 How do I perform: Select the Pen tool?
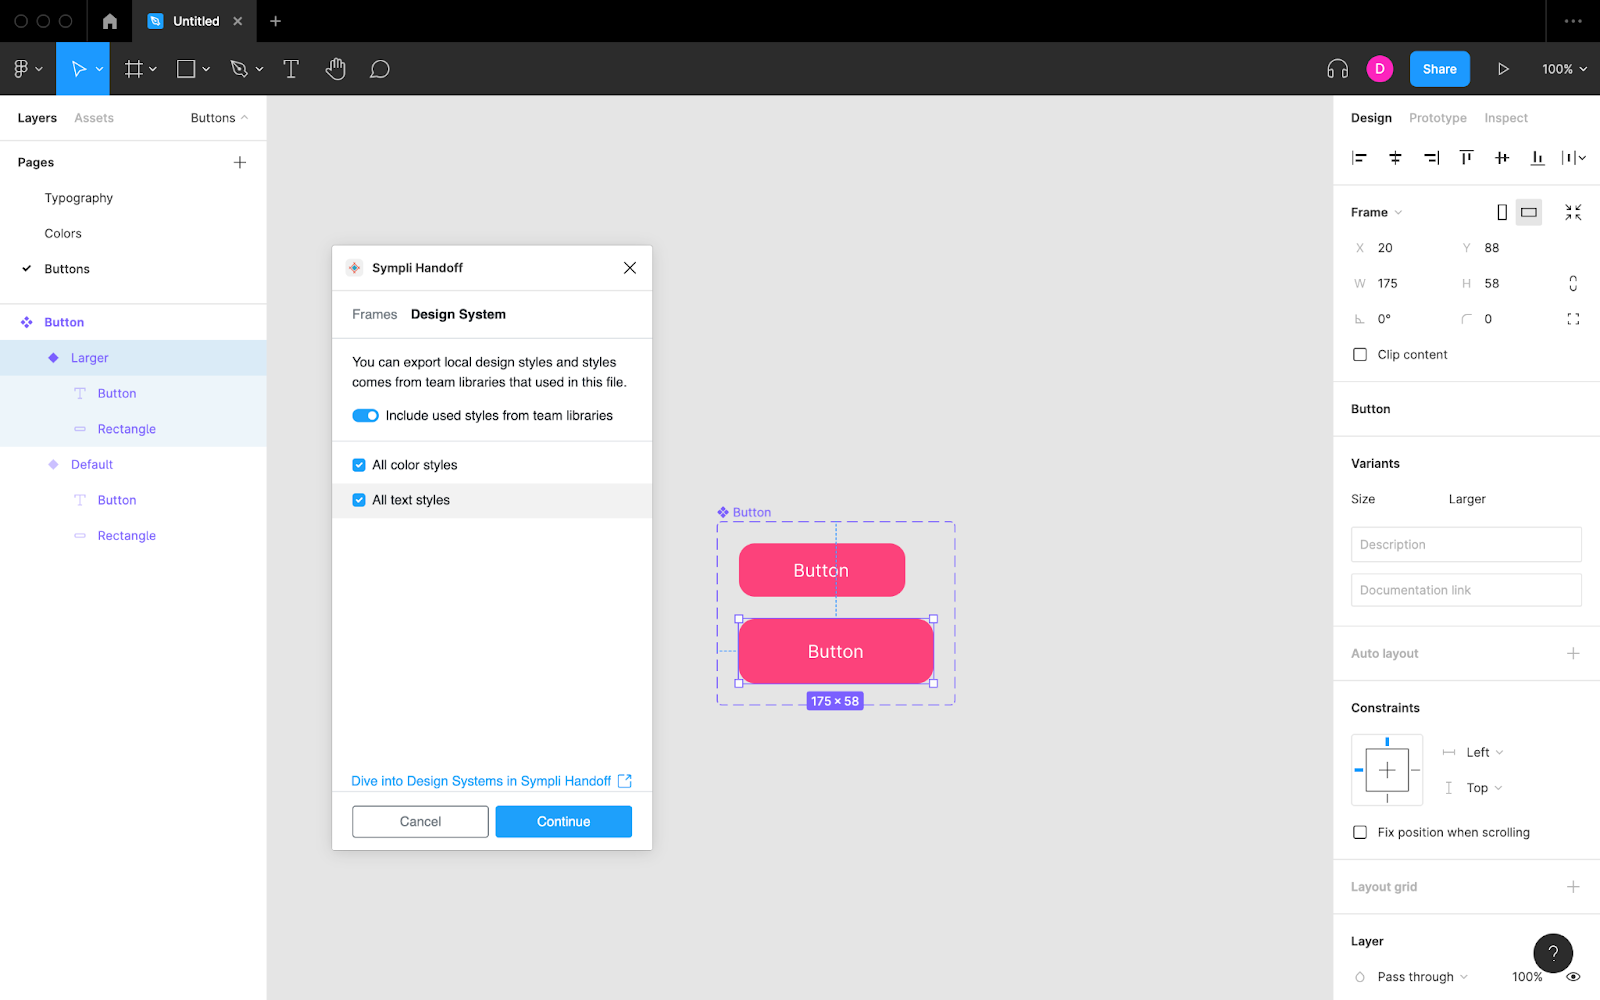click(238, 69)
